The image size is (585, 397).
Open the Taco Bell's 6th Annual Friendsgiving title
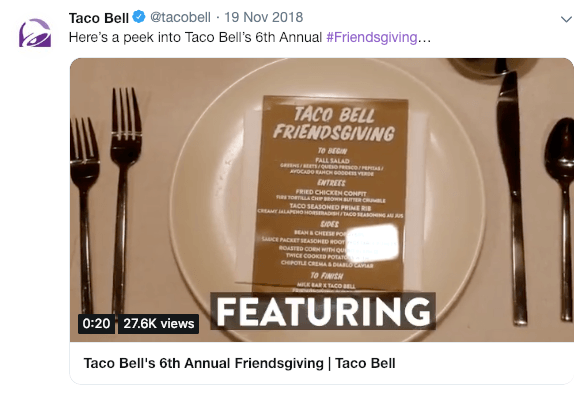point(239,363)
